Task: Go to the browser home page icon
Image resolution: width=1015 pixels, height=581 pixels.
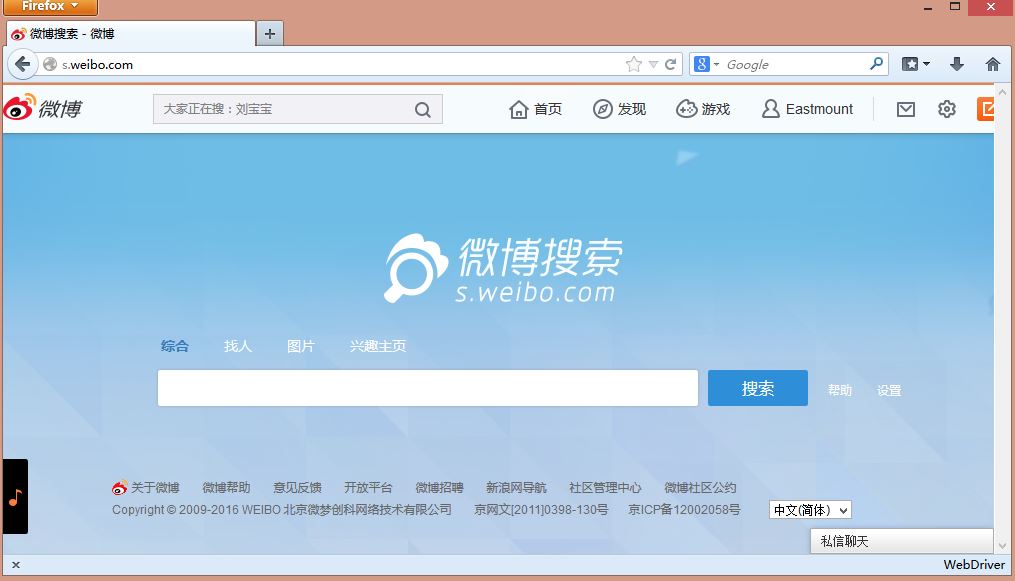Action: click(992, 64)
